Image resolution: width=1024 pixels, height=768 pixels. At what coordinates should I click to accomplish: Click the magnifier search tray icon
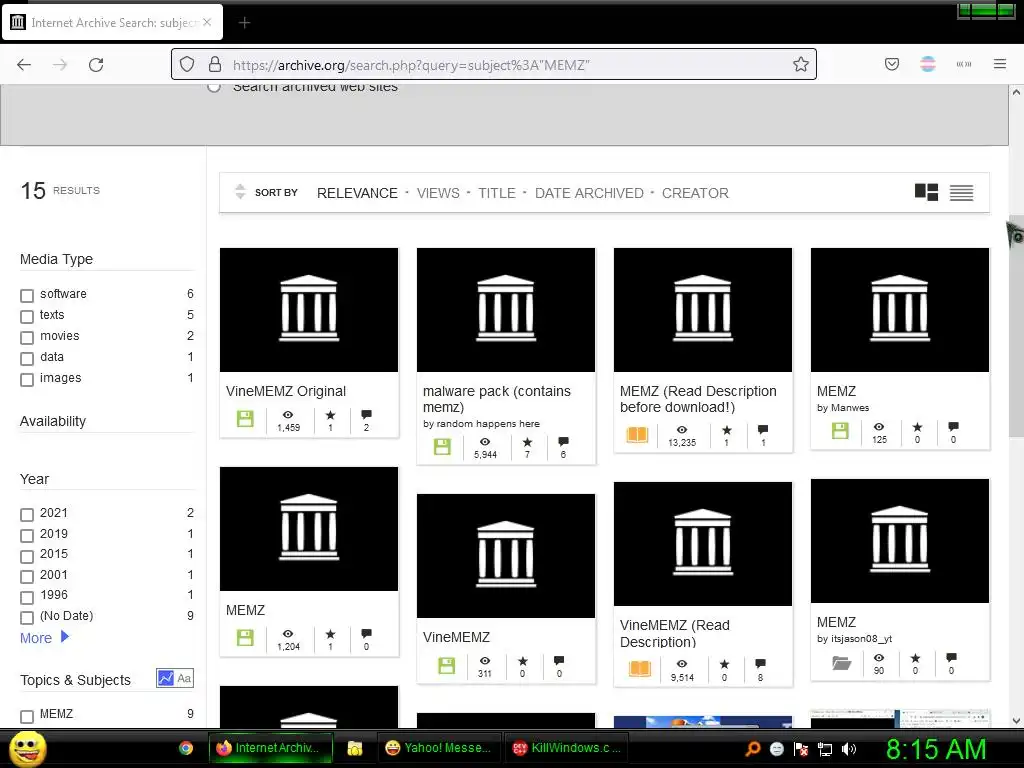[753, 749]
